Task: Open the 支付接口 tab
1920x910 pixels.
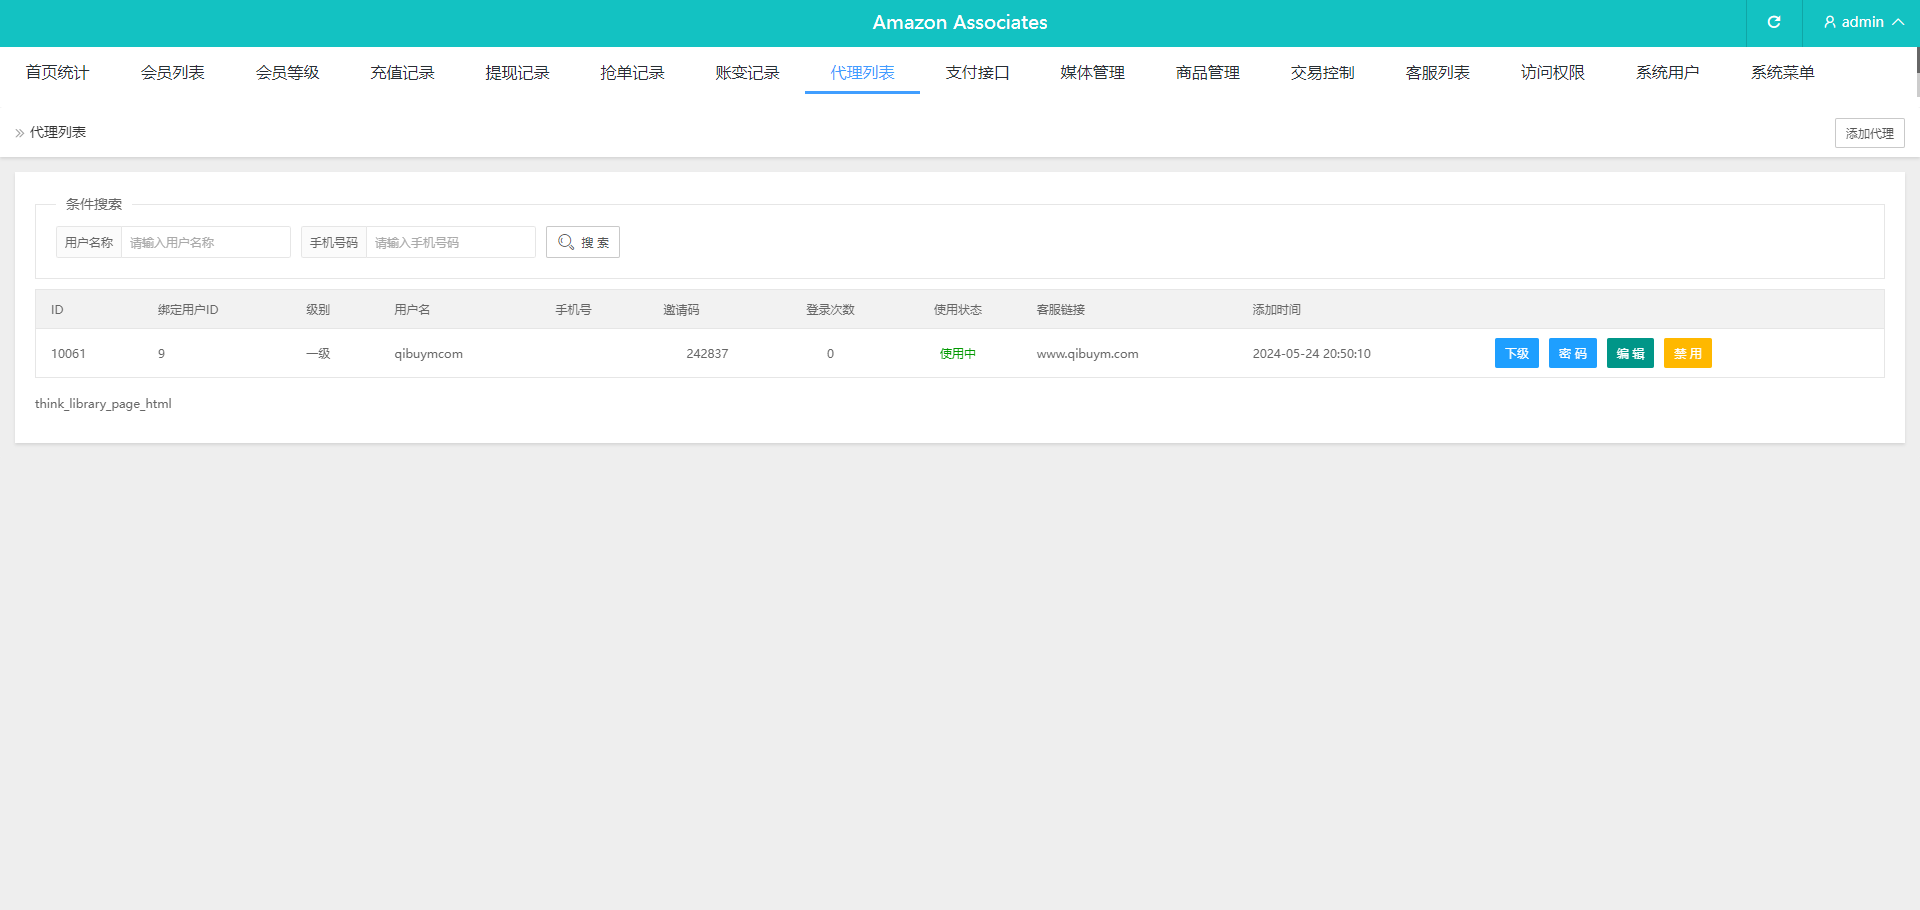Action: click(x=977, y=73)
